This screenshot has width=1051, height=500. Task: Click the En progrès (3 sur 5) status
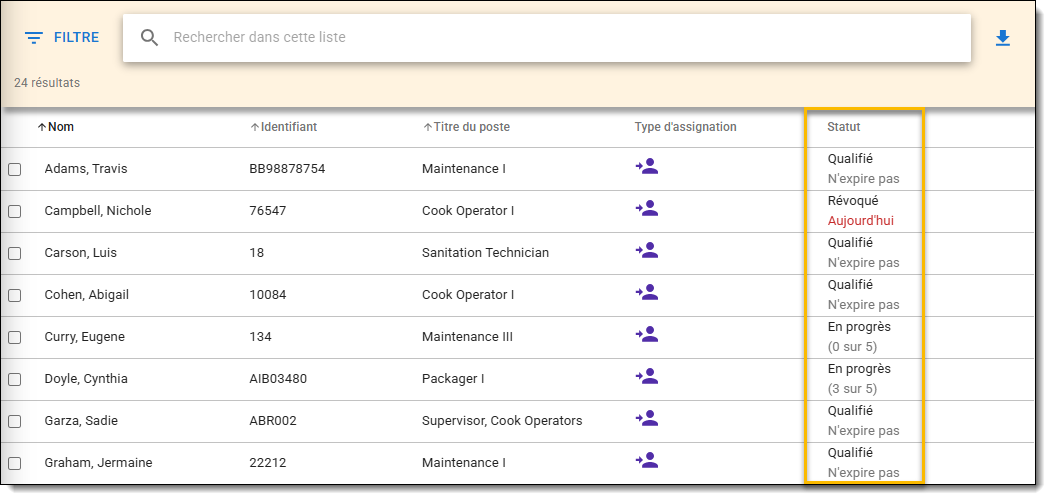click(858, 379)
